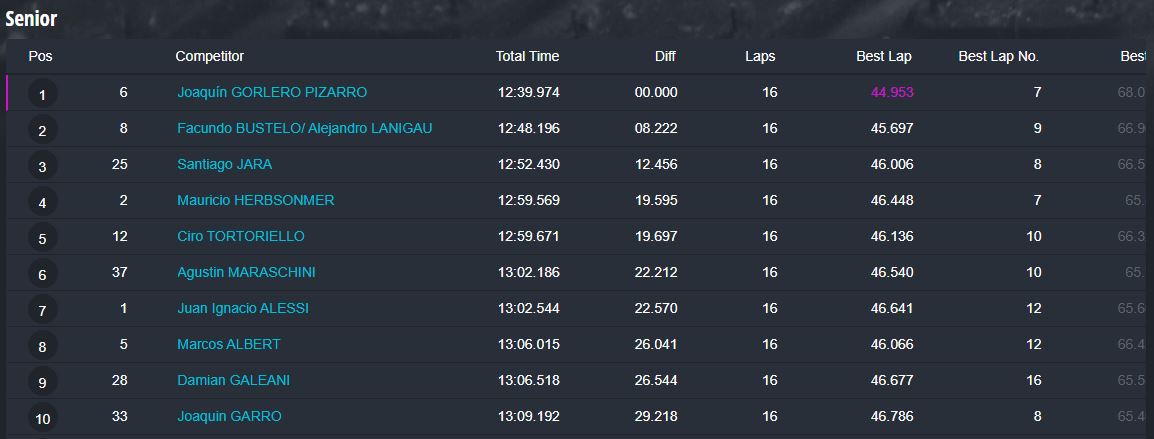The width and height of the screenshot is (1154, 439).
Task: Open Joaquín GORLERO PIZARRO competitor link
Action: 272,93
